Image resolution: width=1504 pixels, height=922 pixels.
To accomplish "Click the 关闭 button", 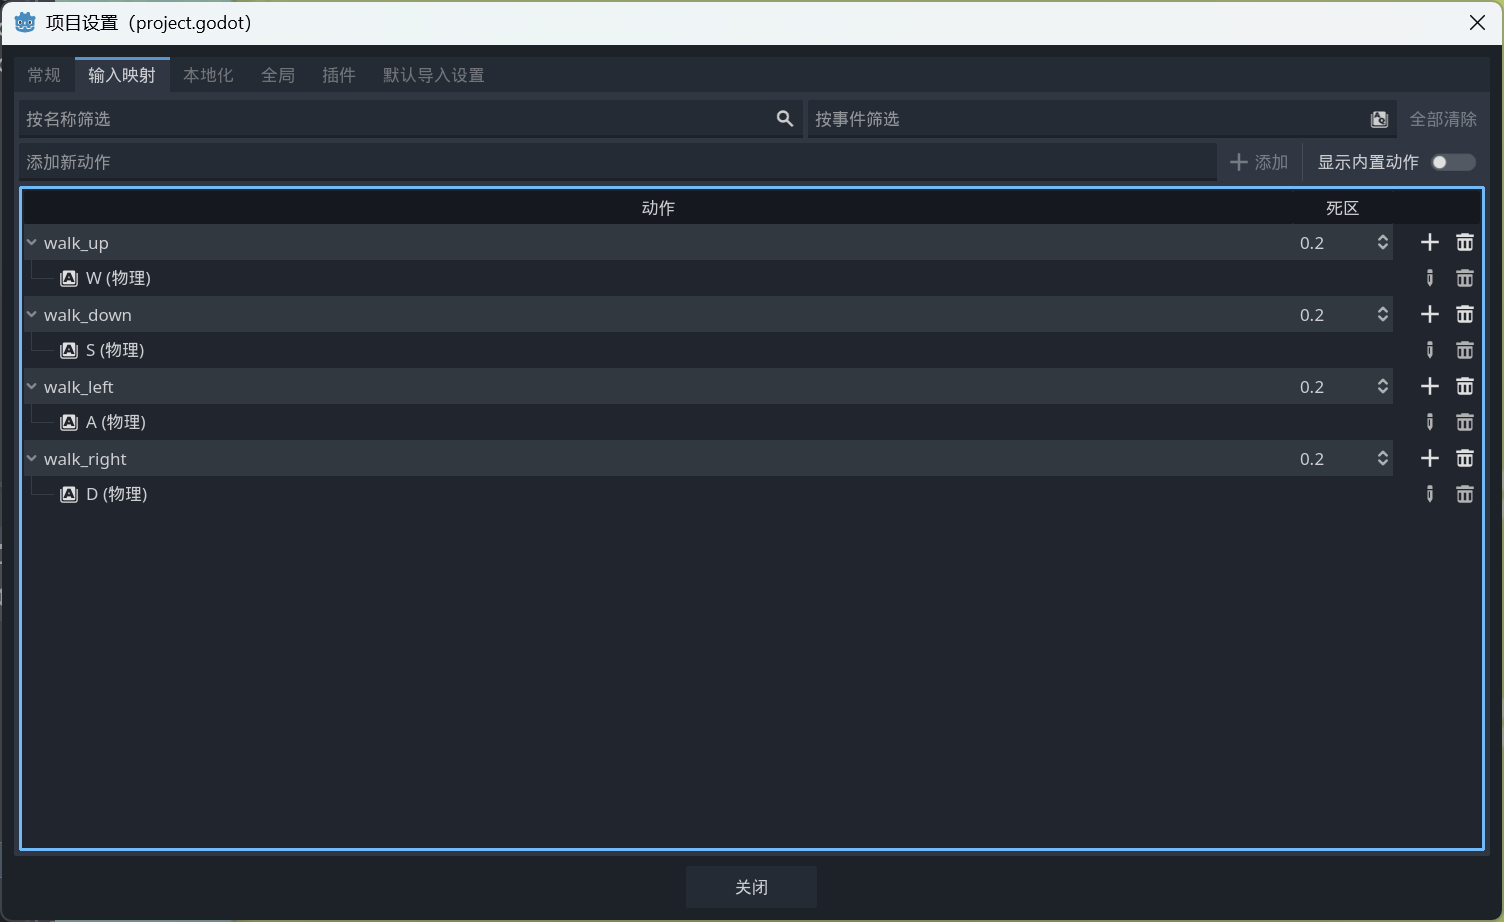I will click(x=751, y=887).
